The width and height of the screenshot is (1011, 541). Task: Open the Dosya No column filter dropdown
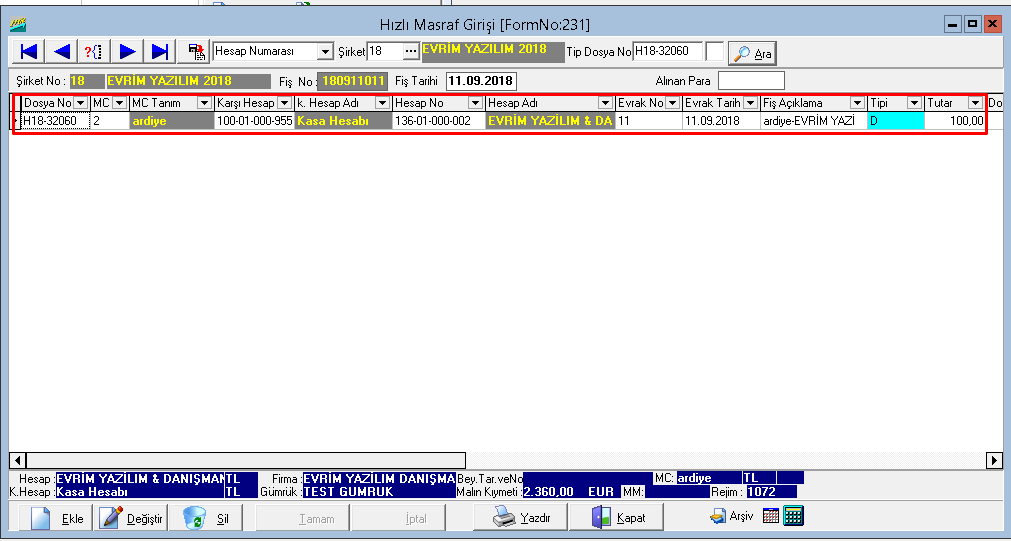click(x=81, y=103)
